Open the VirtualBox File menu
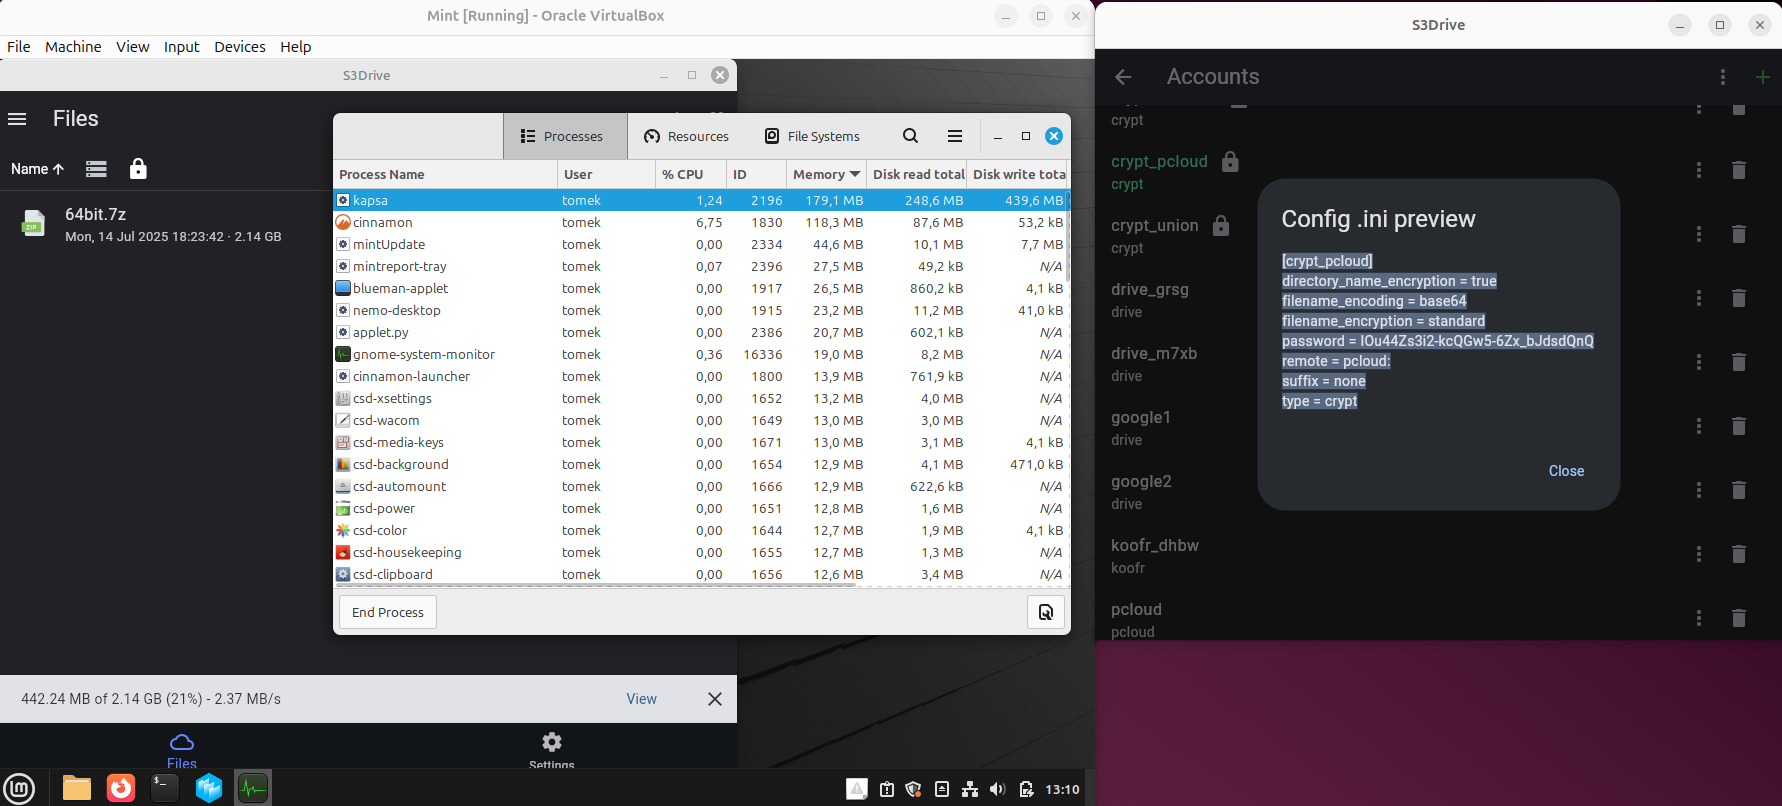 19,46
